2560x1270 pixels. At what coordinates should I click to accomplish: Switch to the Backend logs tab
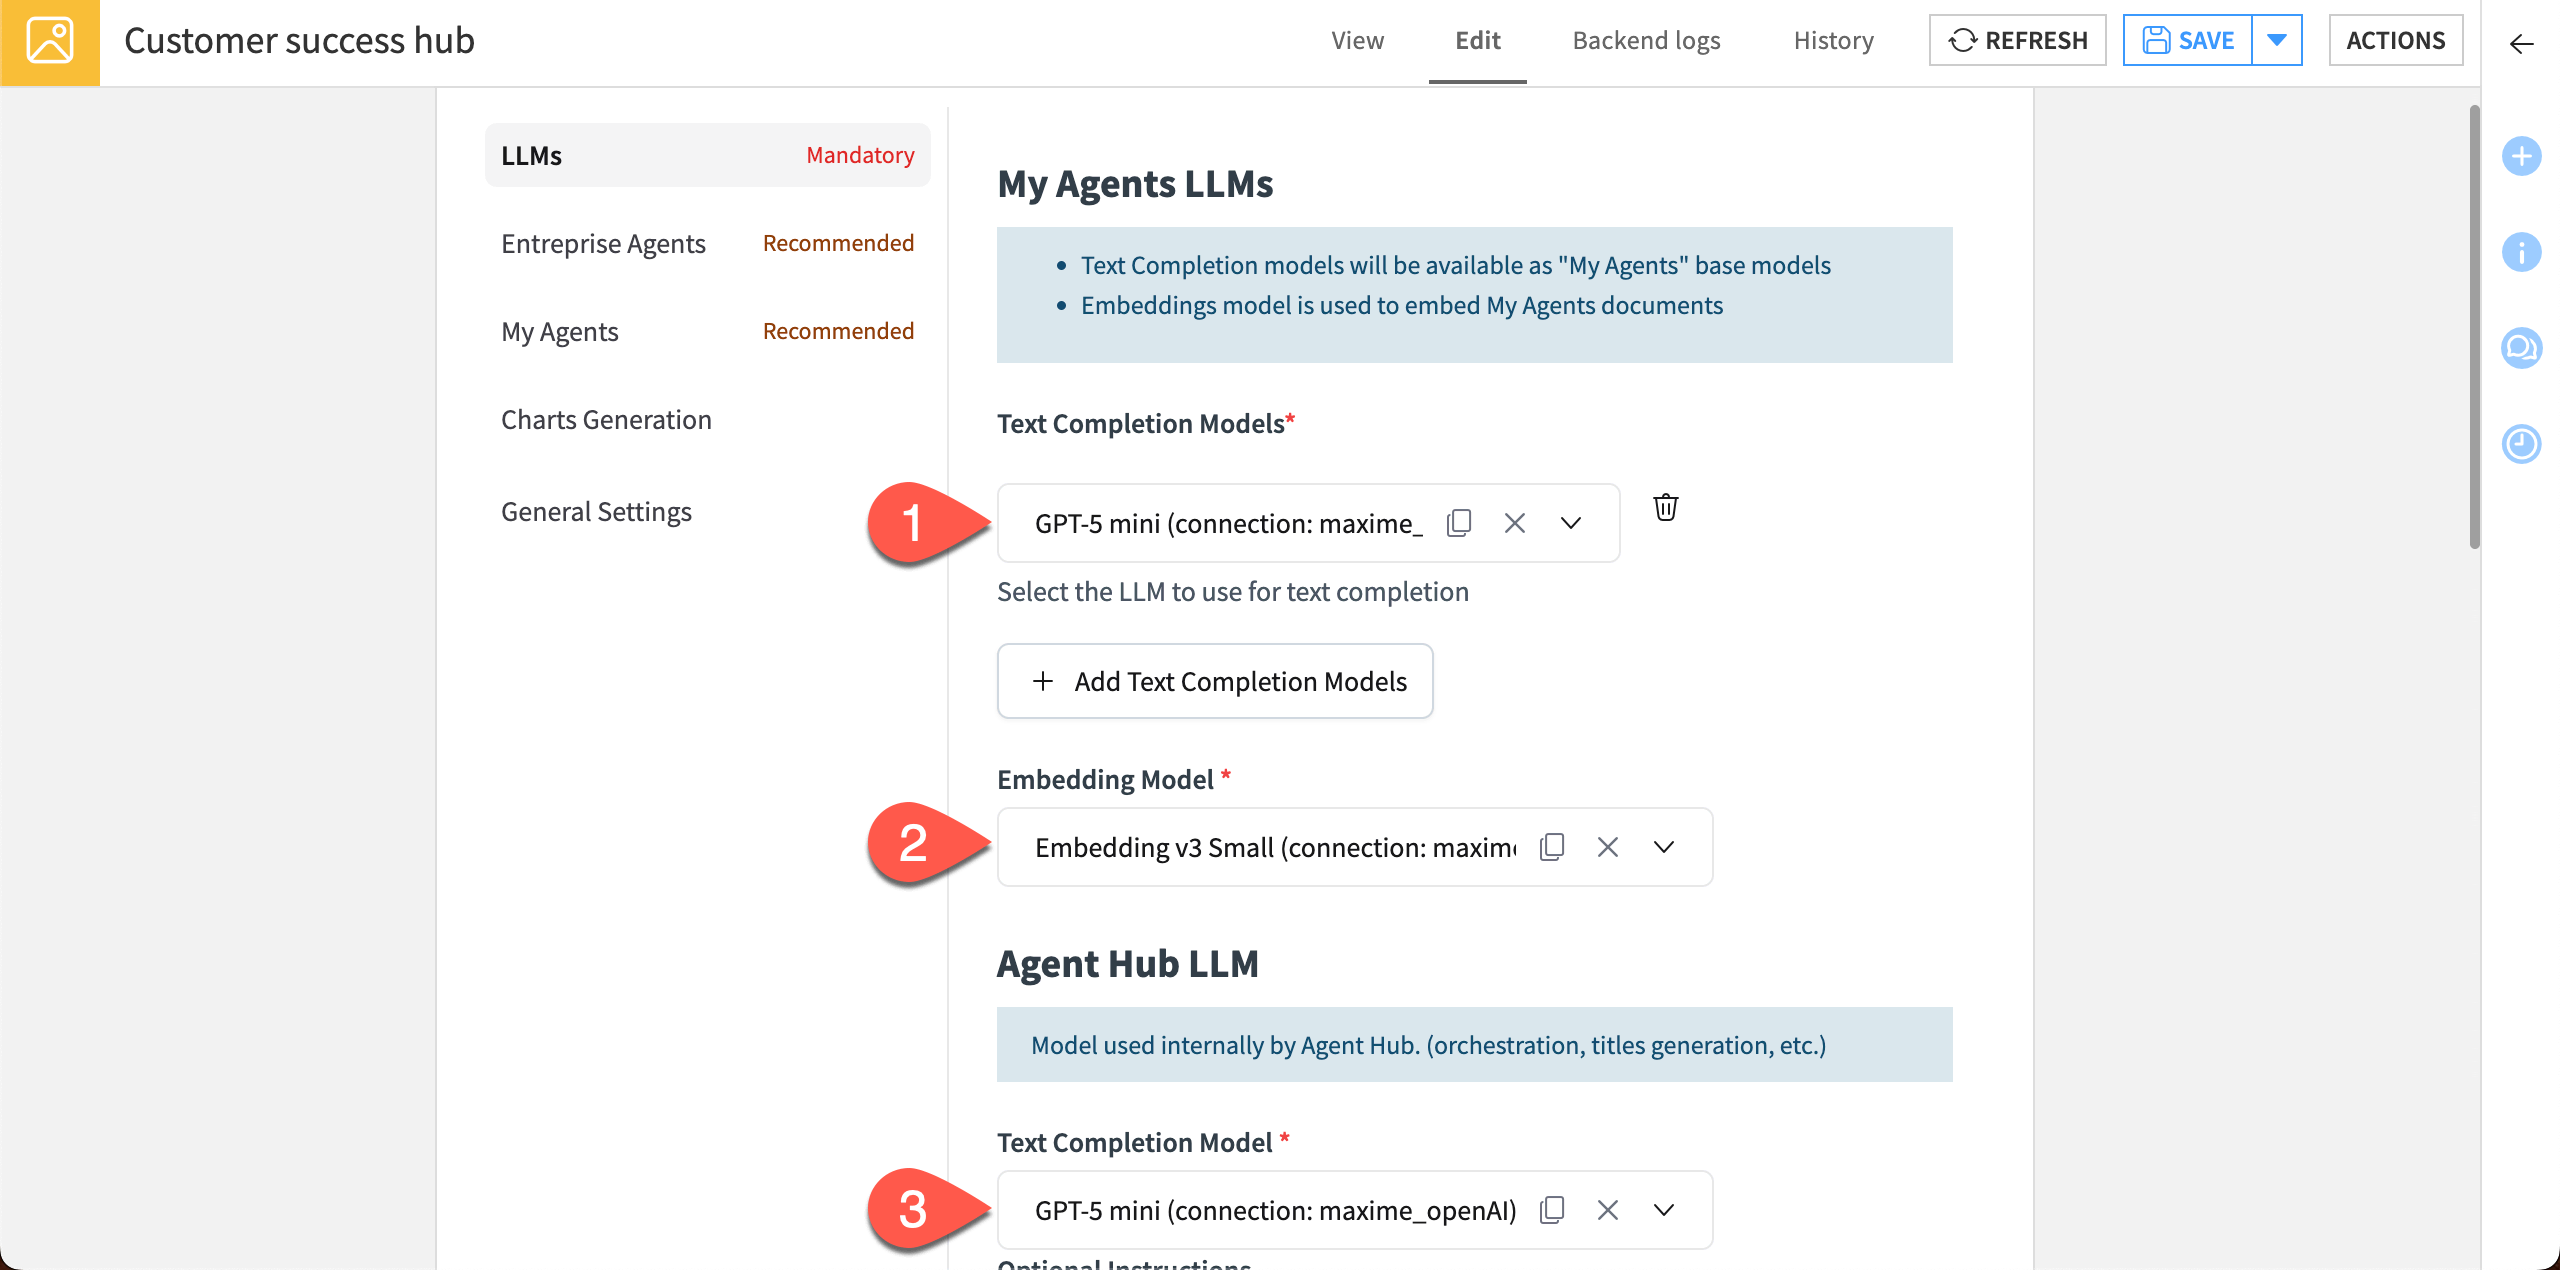[1646, 40]
